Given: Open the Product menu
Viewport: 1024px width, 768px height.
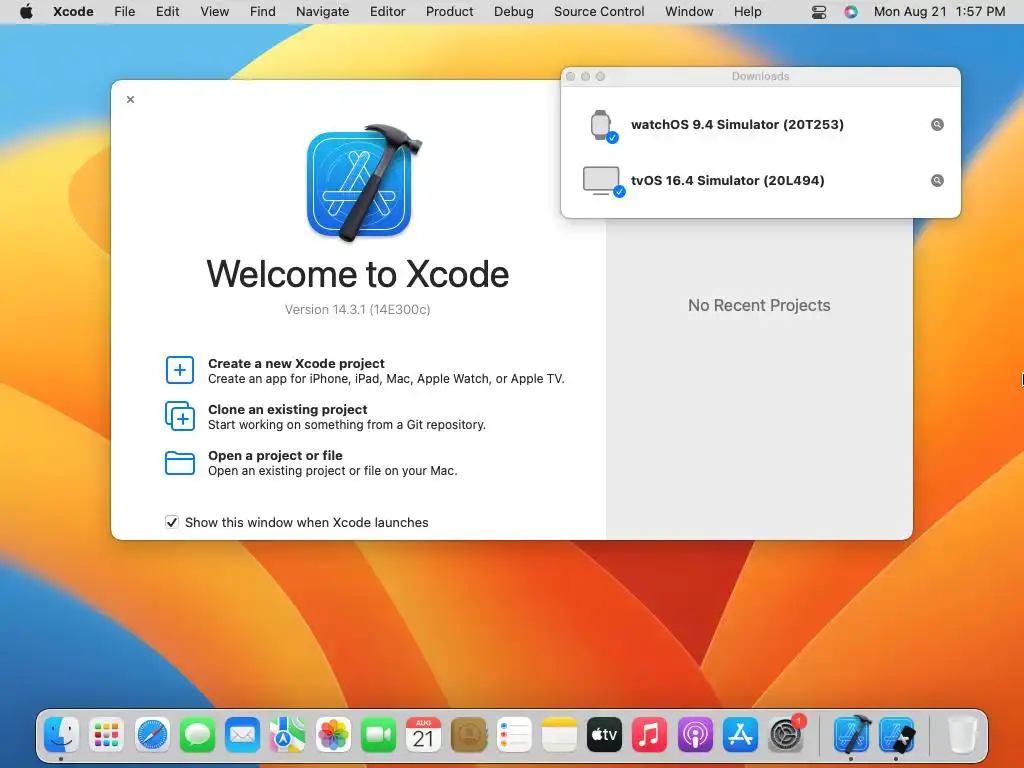Looking at the screenshot, I should coord(449,12).
